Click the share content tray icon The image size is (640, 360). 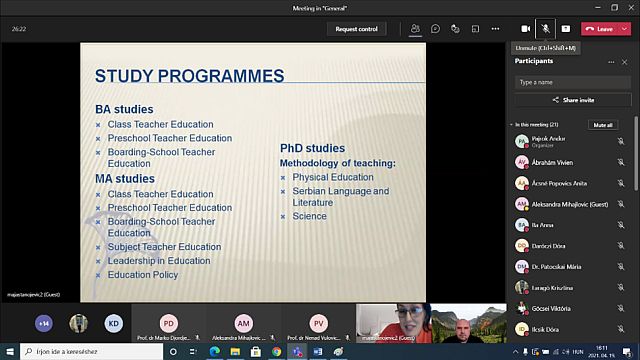[x=566, y=29]
